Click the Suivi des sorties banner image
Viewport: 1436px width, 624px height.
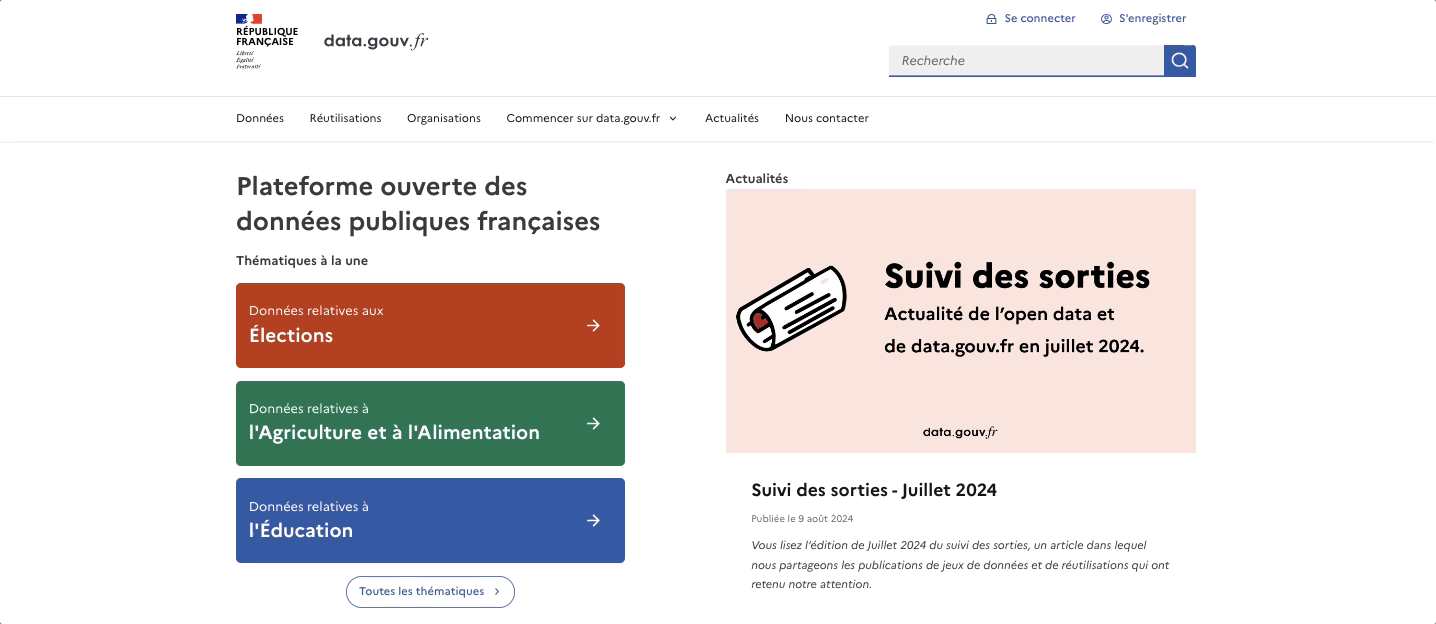pyautogui.click(x=960, y=320)
